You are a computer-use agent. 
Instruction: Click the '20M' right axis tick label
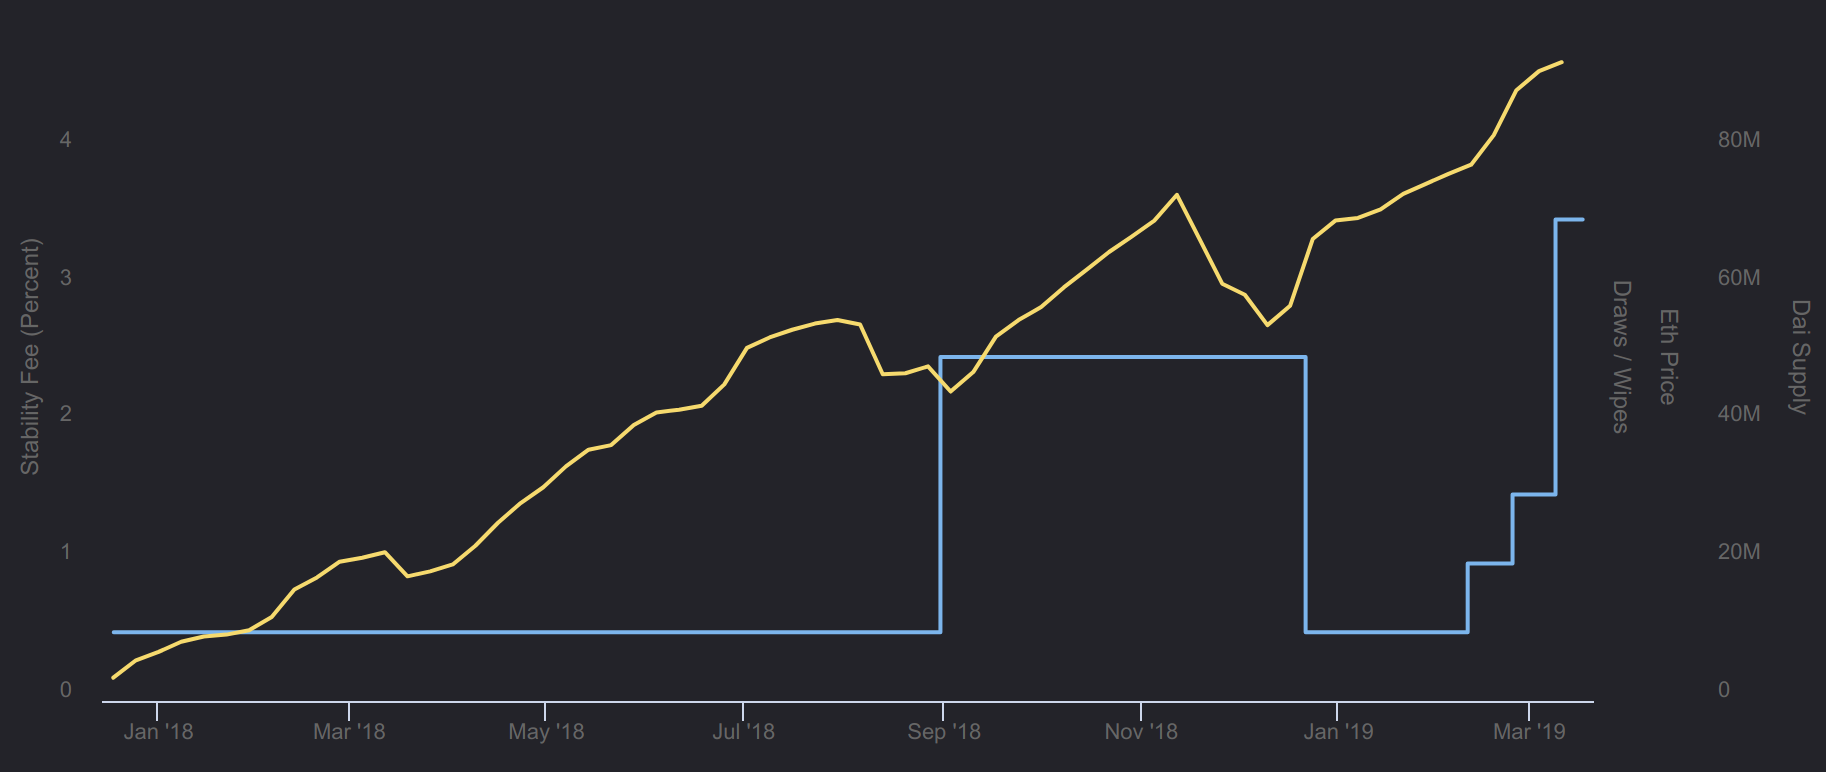[1739, 552]
